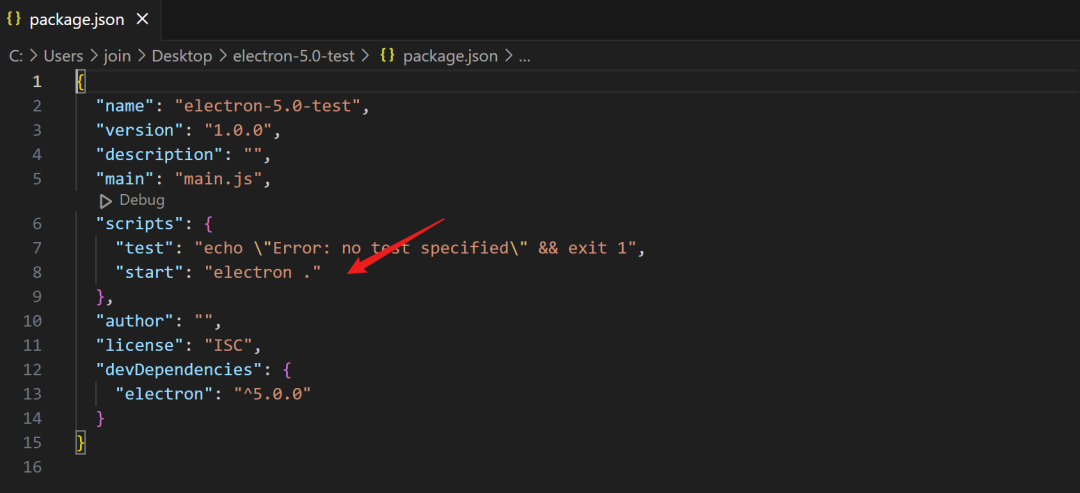This screenshot has height=493, width=1080.
Task: Open the join breadcrumb folder
Action: tap(117, 56)
